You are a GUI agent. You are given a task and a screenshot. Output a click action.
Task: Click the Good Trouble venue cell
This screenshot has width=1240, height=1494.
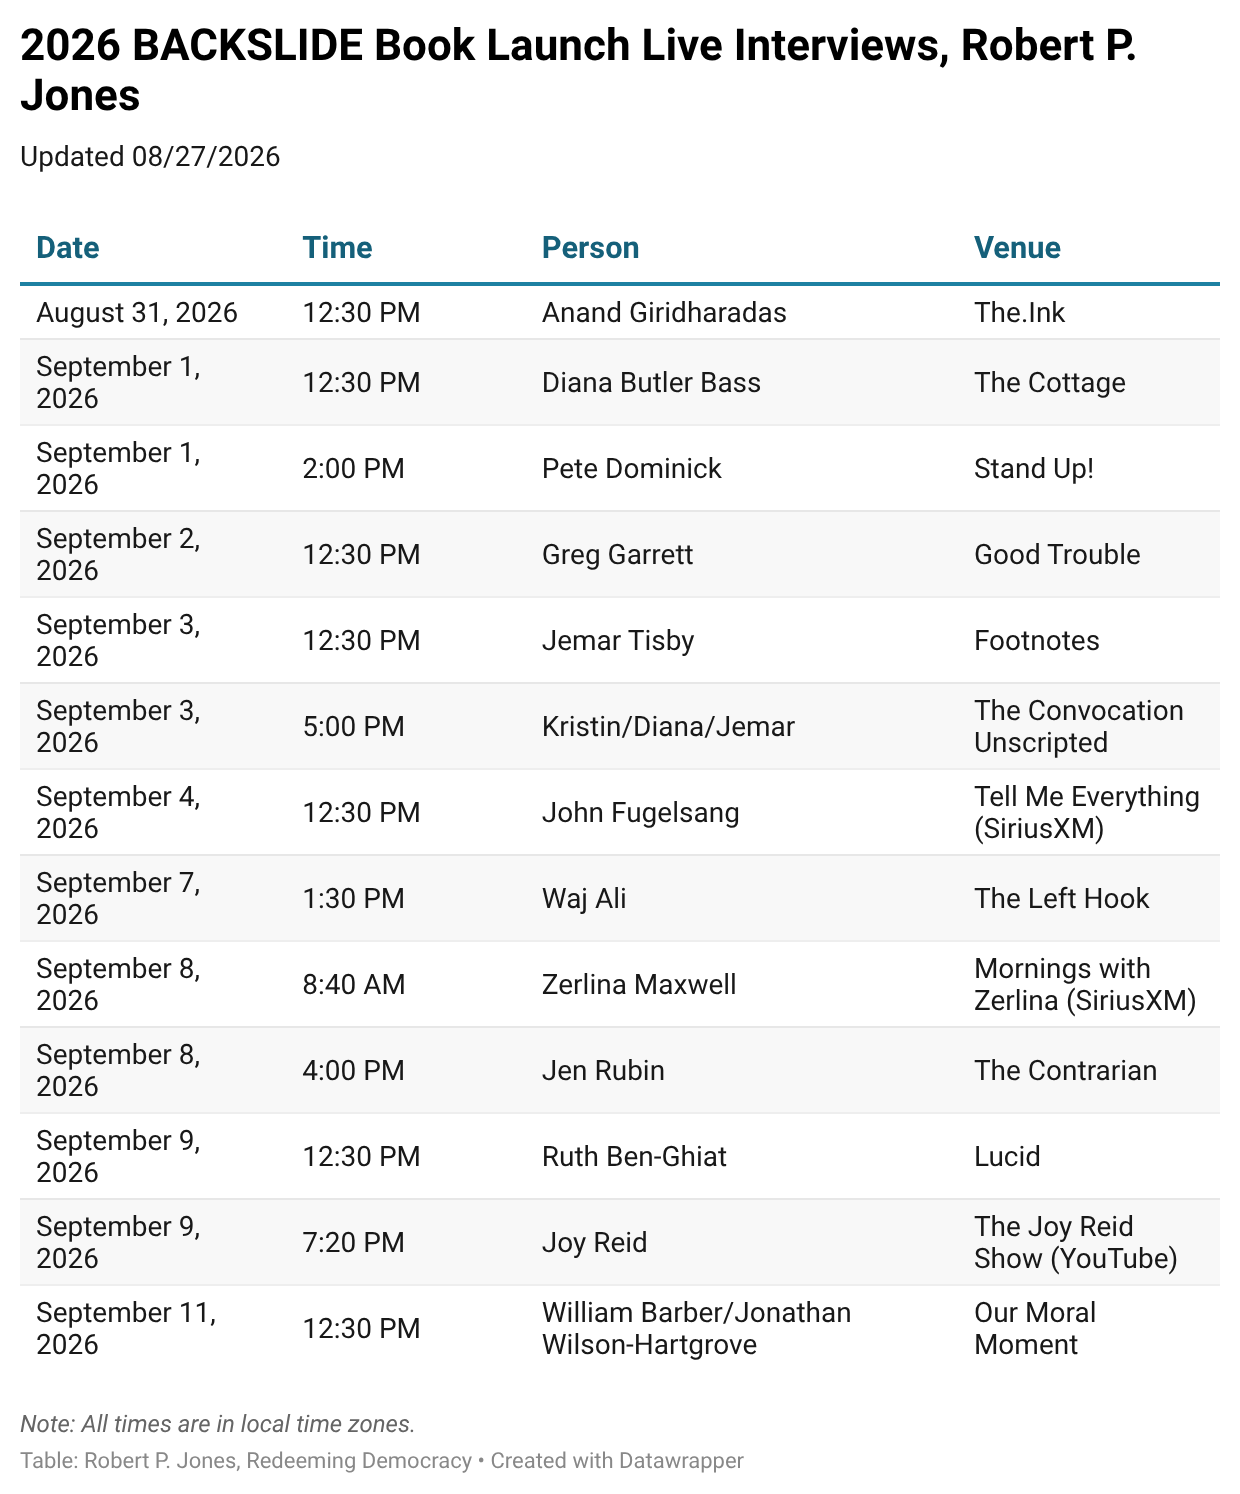tap(1057, 555)
